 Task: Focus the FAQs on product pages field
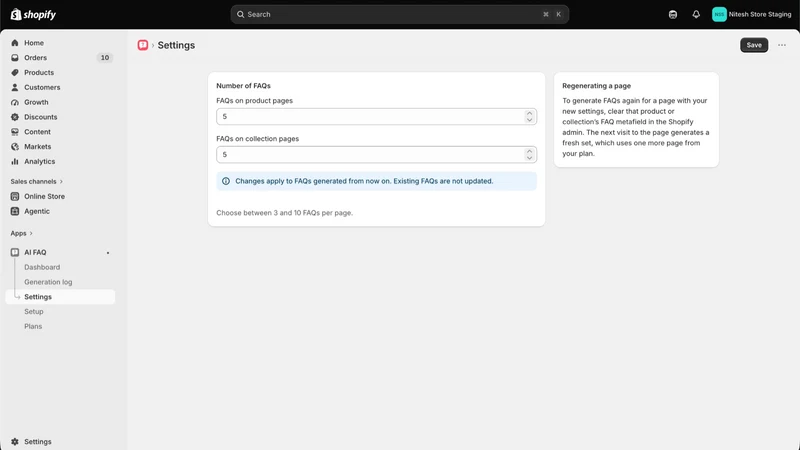click(377, 116)
